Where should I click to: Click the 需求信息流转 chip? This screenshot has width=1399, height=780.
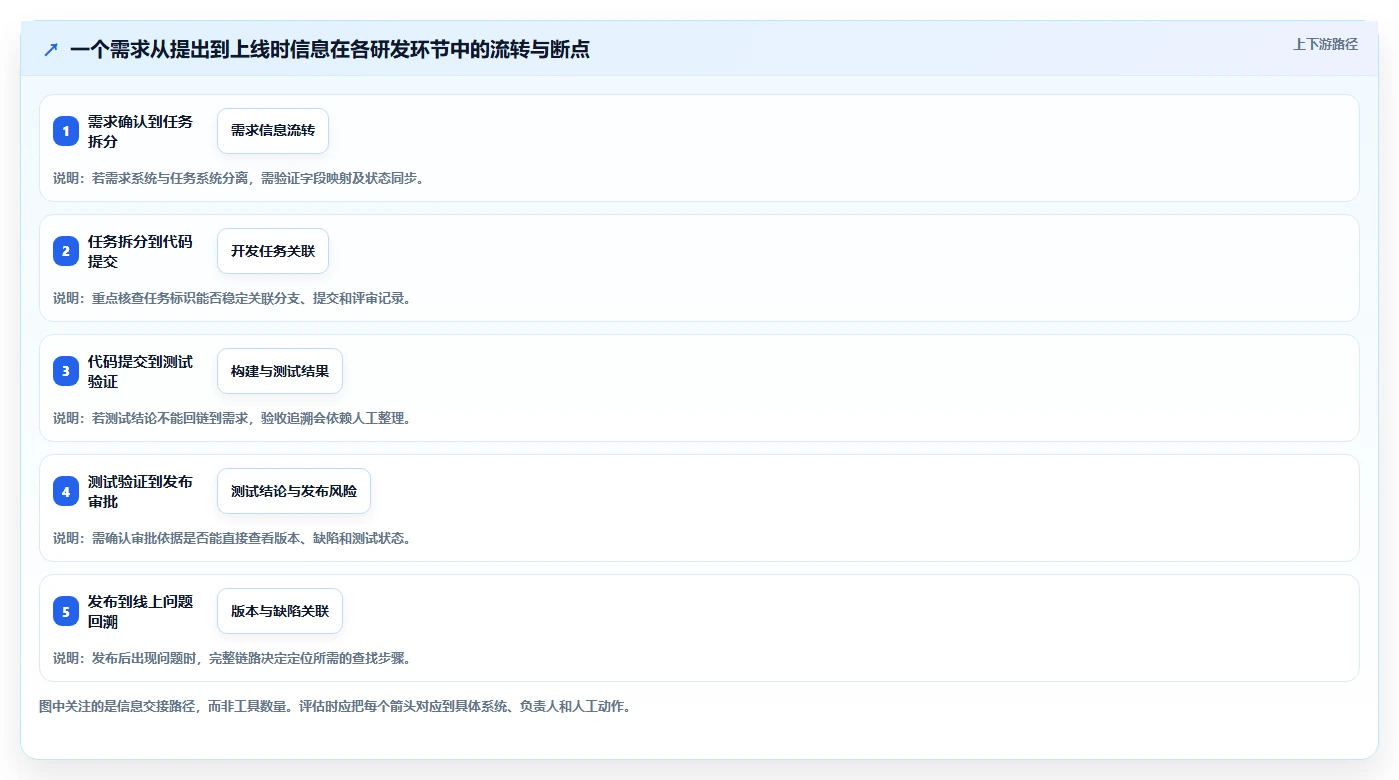point(273,131)
